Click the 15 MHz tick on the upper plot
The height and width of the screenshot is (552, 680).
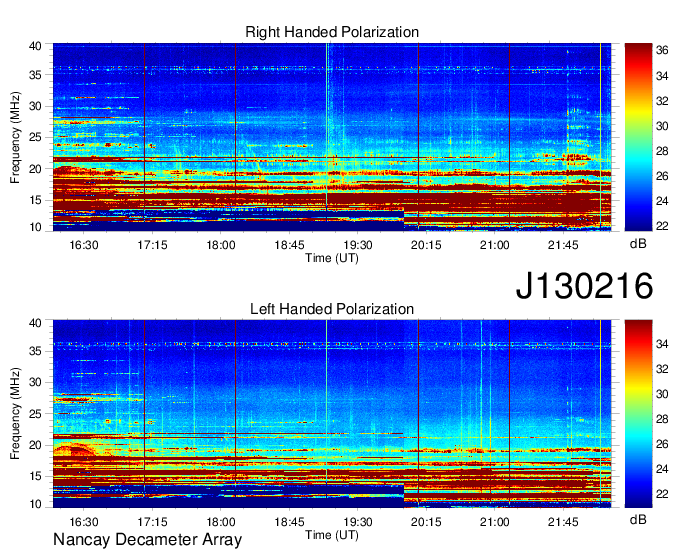[36, 200]
